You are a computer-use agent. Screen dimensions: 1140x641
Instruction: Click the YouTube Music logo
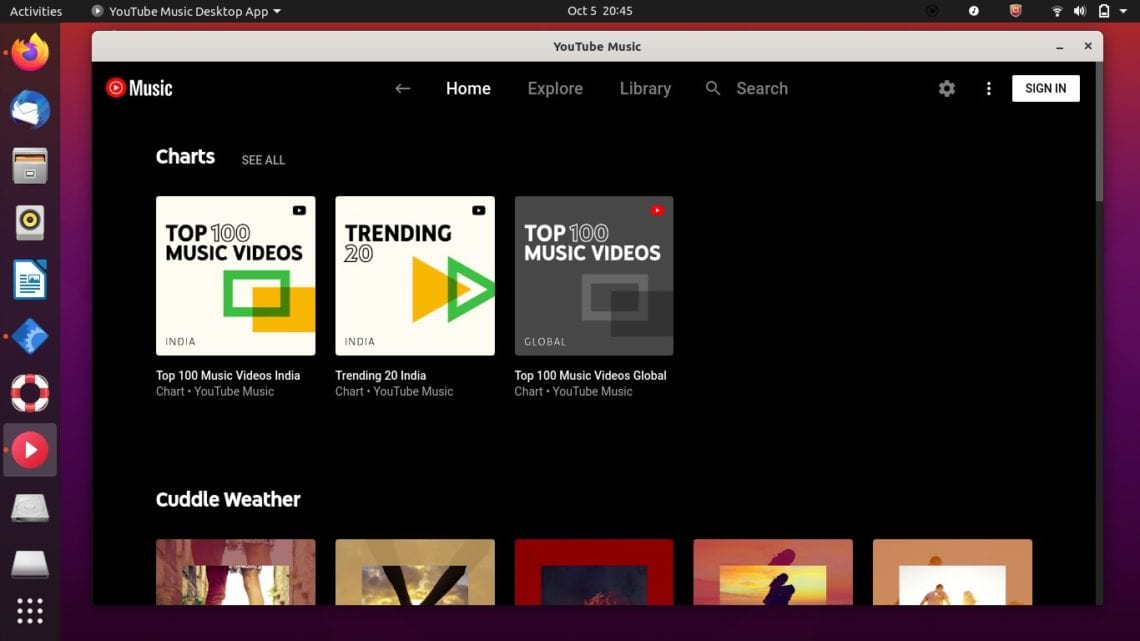coord(138,88)
